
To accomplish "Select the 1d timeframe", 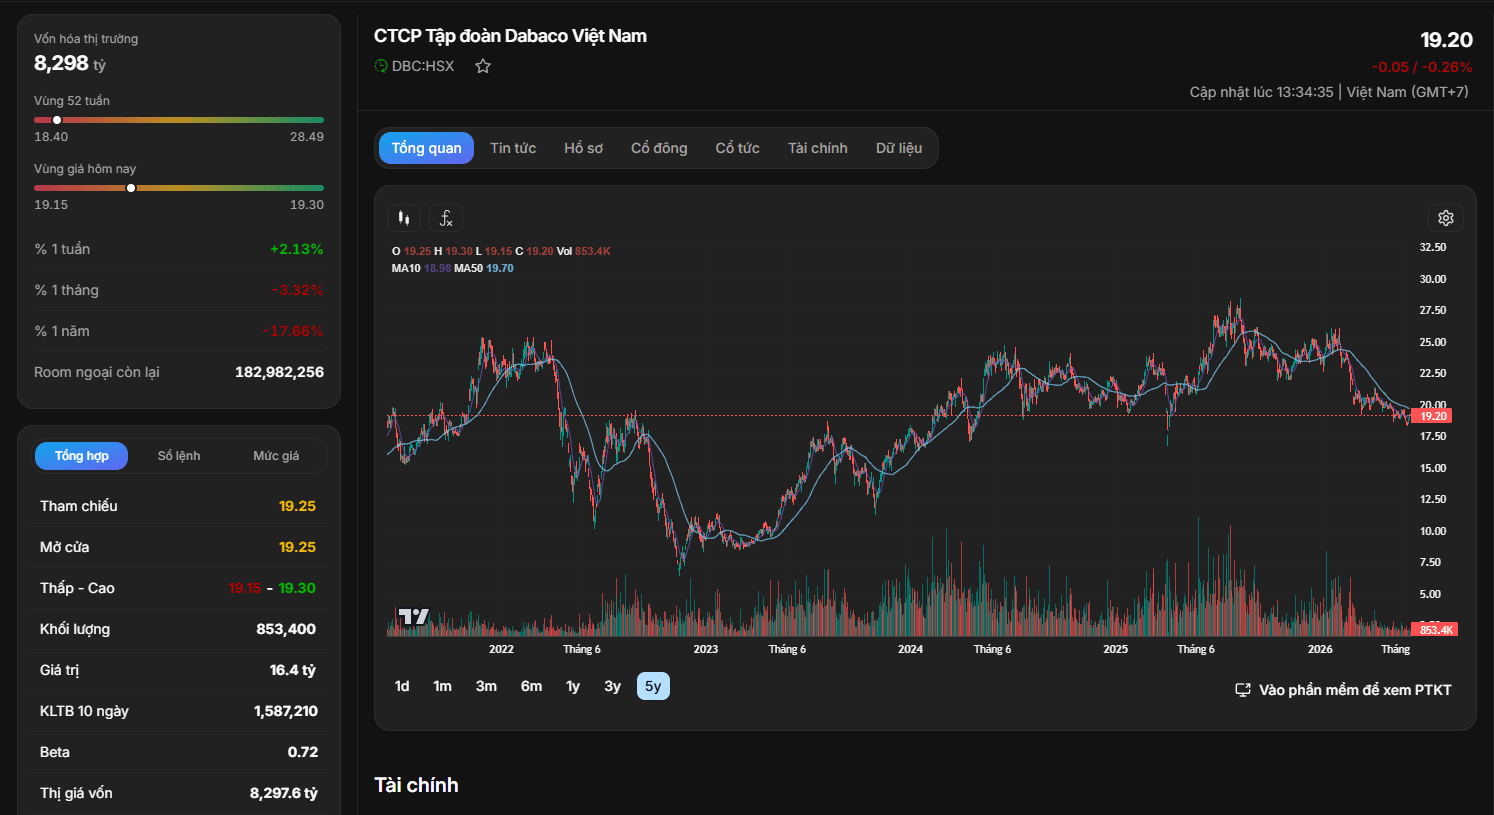I will point(402,686).
